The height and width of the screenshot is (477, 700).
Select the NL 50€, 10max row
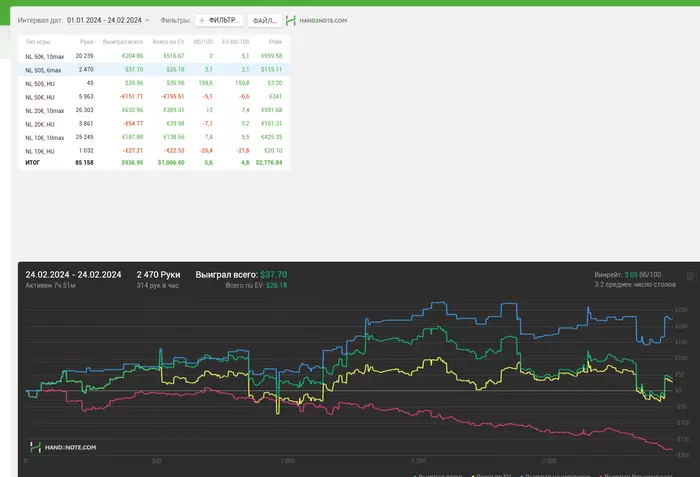[x=154, y=56]
